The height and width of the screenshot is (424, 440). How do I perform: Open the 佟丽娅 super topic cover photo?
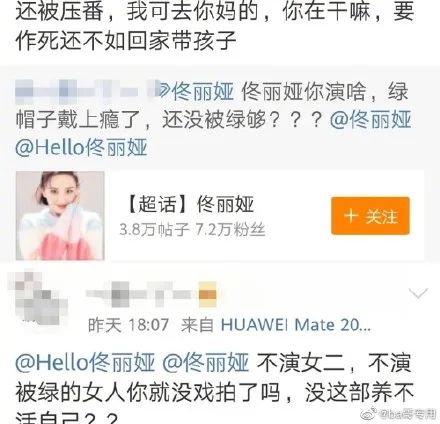[60, 216]
